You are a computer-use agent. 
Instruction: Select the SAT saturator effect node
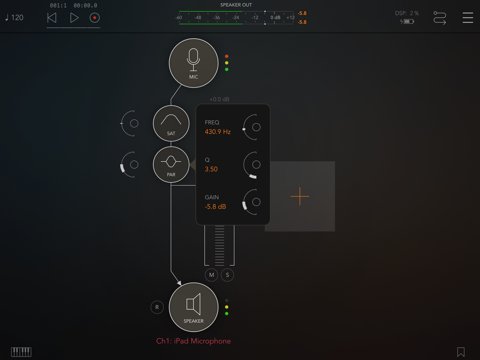point(171,123)
